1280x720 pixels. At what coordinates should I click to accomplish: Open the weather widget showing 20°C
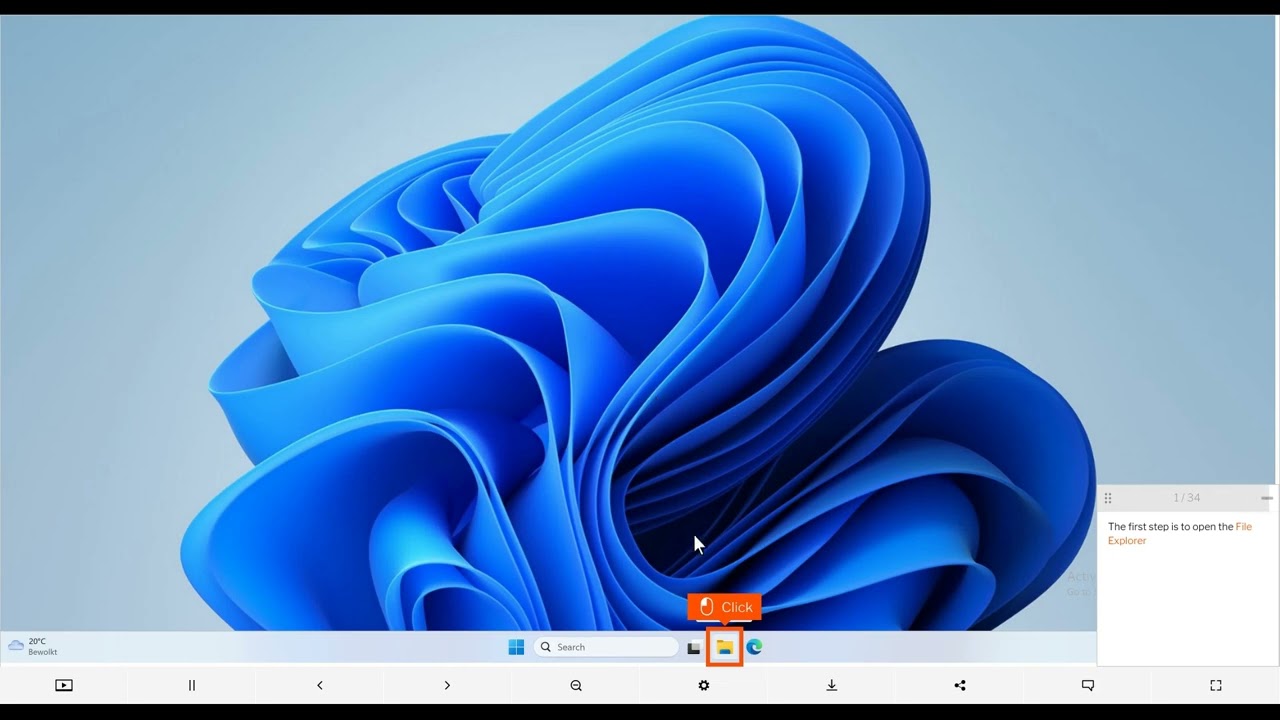pos(33,646)
